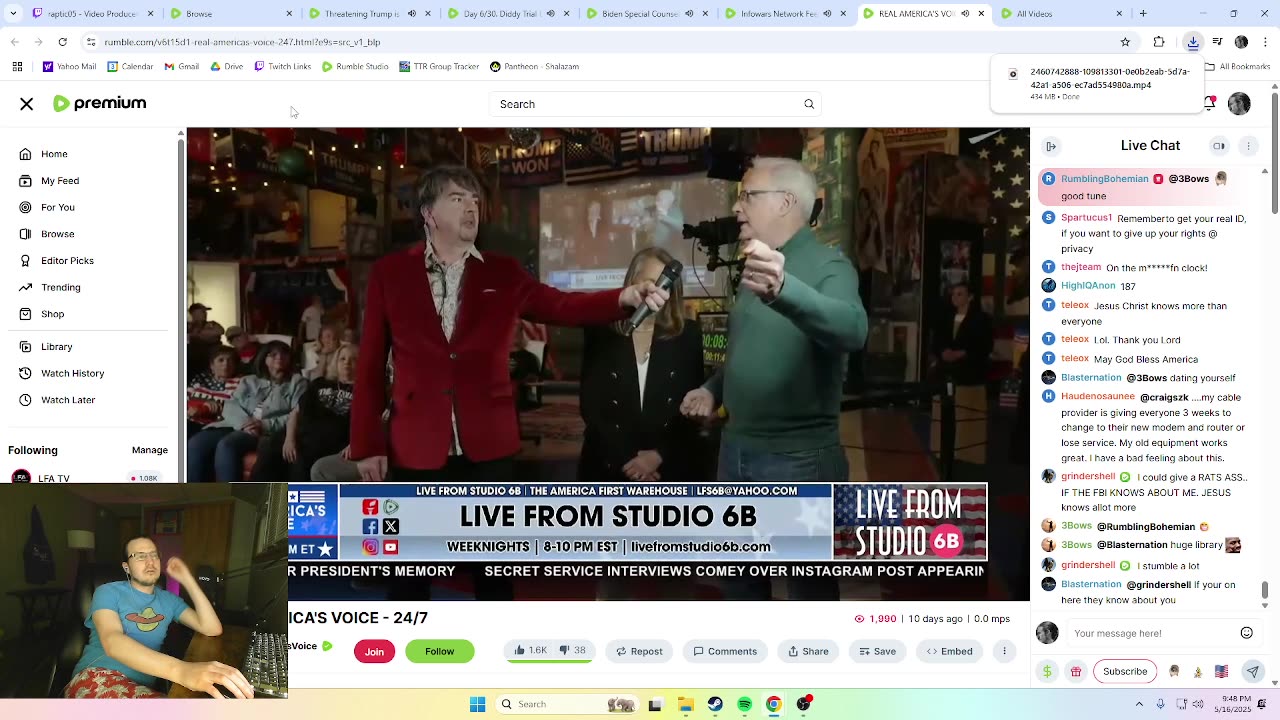Open Editor Picks in the sidebar
1280x720 pixels.
pyautogui.click(x=67, y=261)
